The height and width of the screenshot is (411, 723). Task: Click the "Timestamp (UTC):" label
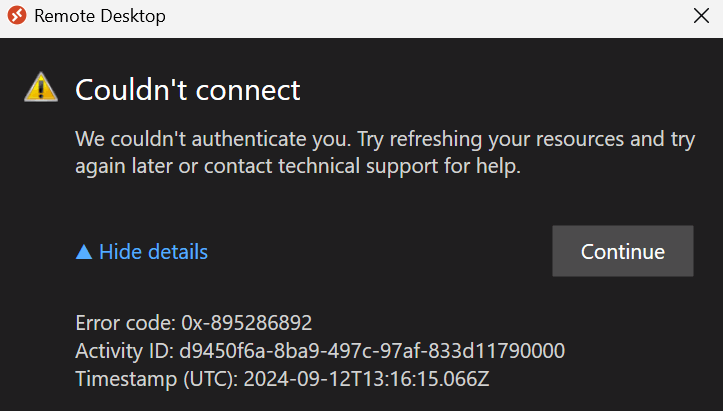157,379
